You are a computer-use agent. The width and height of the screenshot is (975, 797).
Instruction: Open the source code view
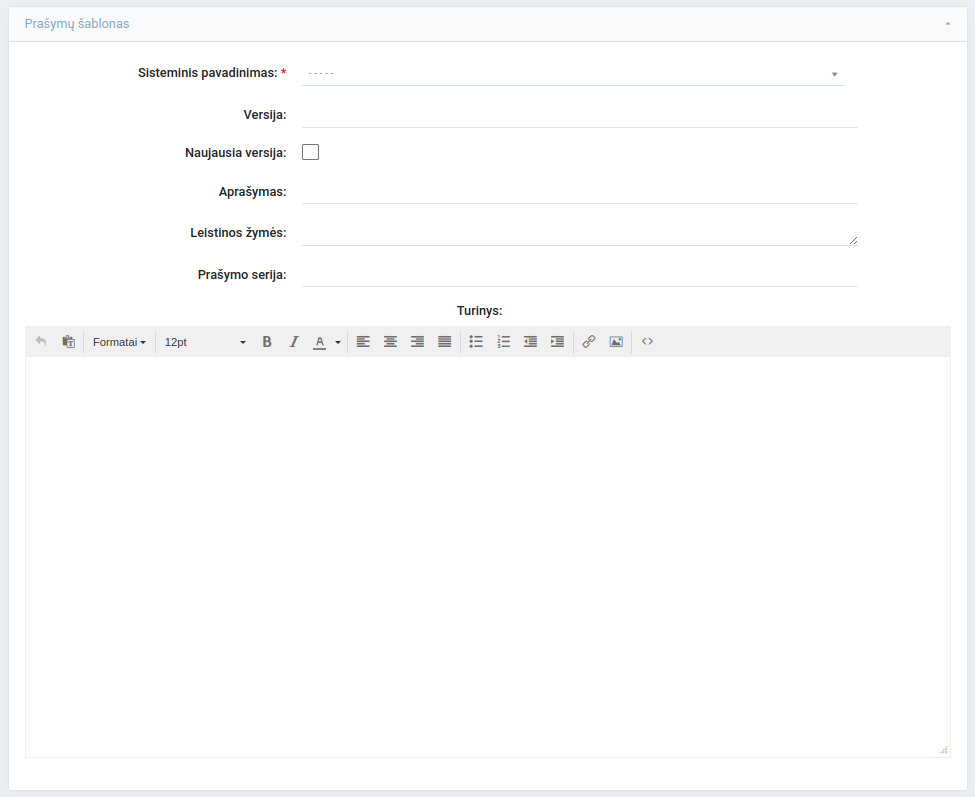647,341
